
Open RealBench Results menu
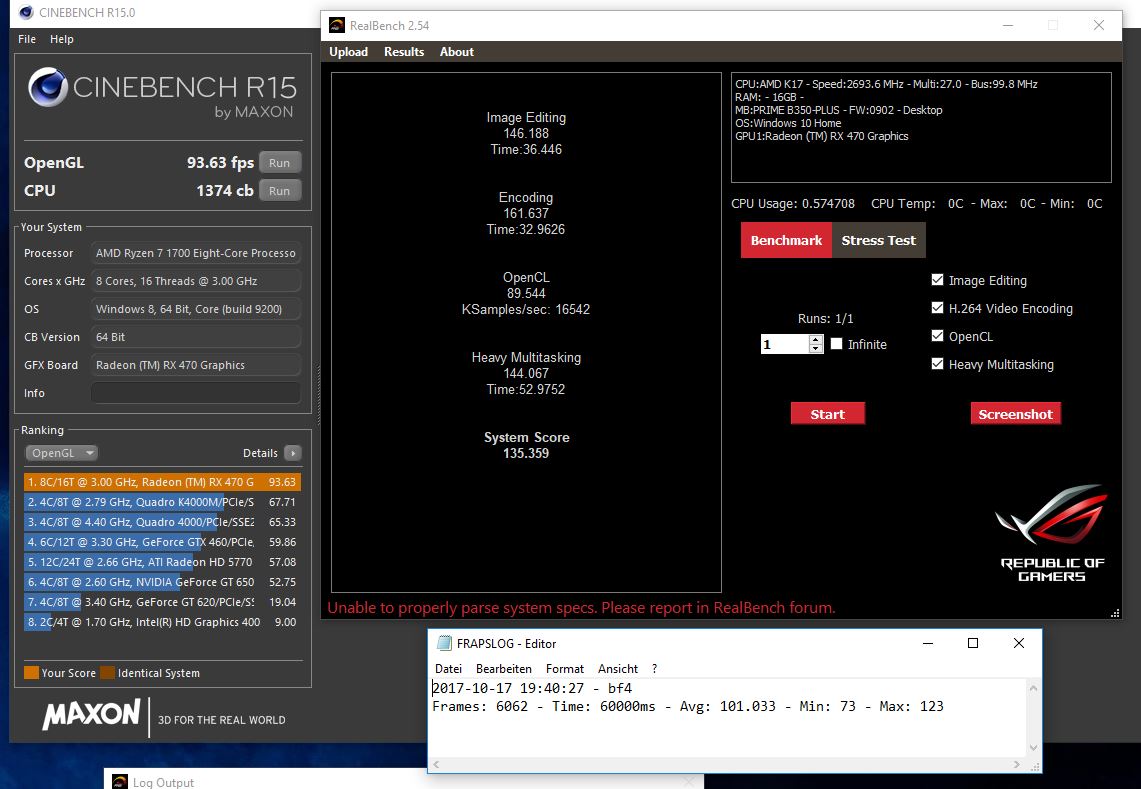[x=404, y=52]
